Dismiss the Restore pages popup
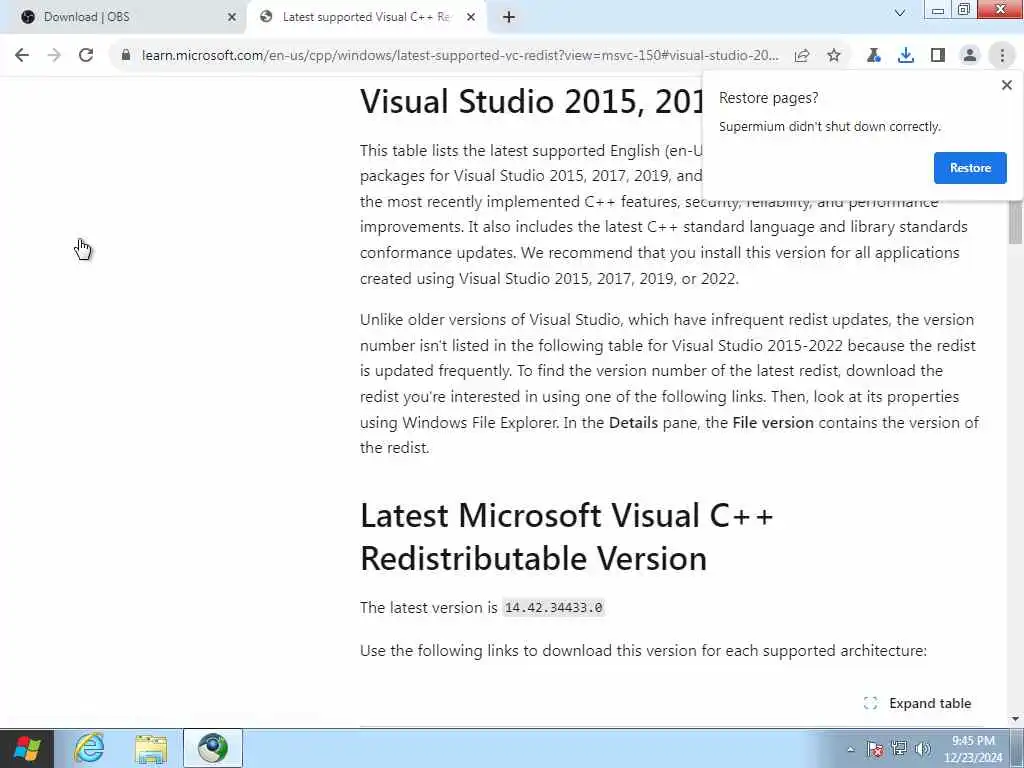The height and width of the screenshot is (768, 1024). 1006,85
